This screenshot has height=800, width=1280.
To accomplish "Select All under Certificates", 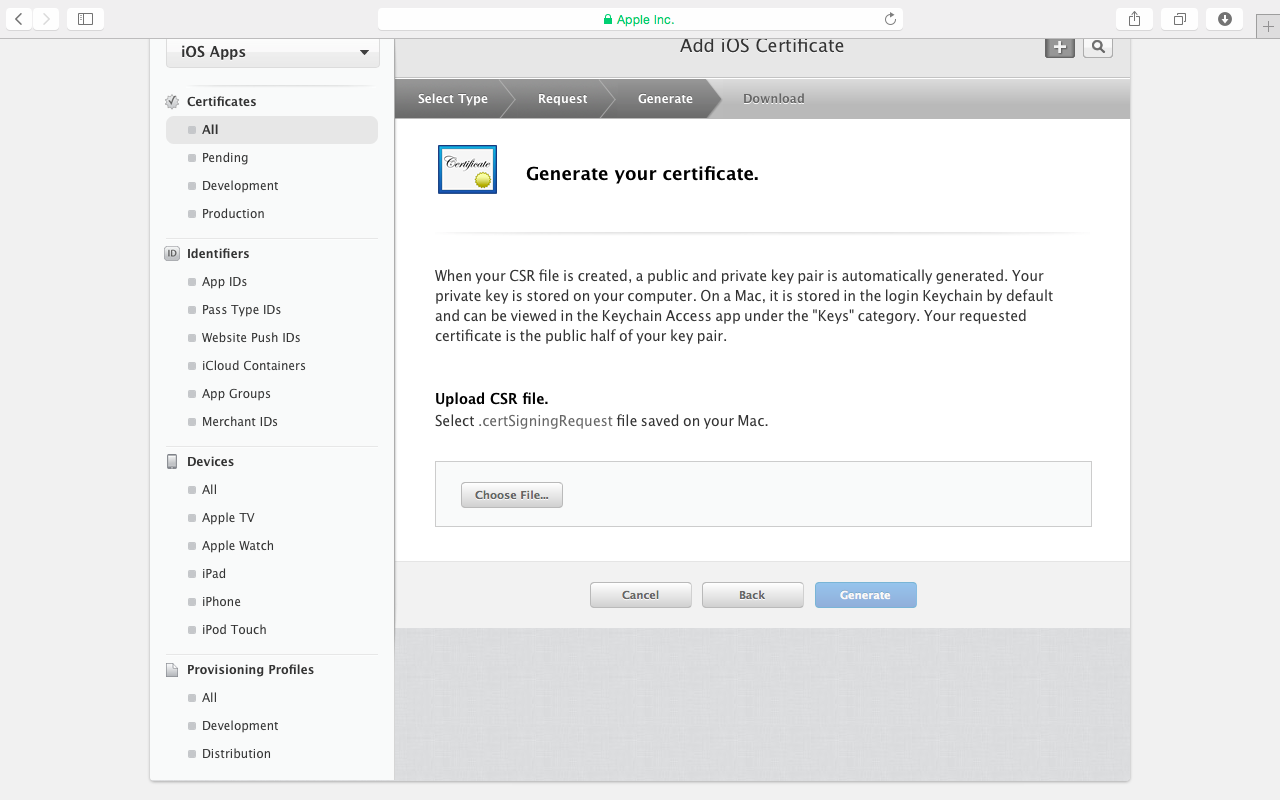I will coord(272,130).
